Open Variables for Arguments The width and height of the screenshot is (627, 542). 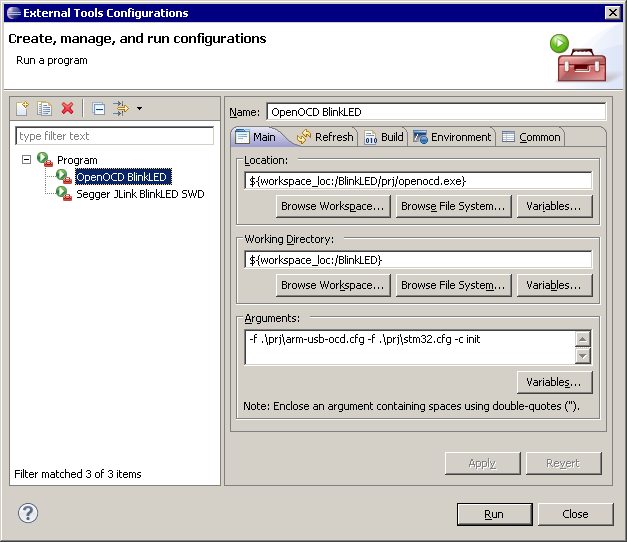point(554,382)
